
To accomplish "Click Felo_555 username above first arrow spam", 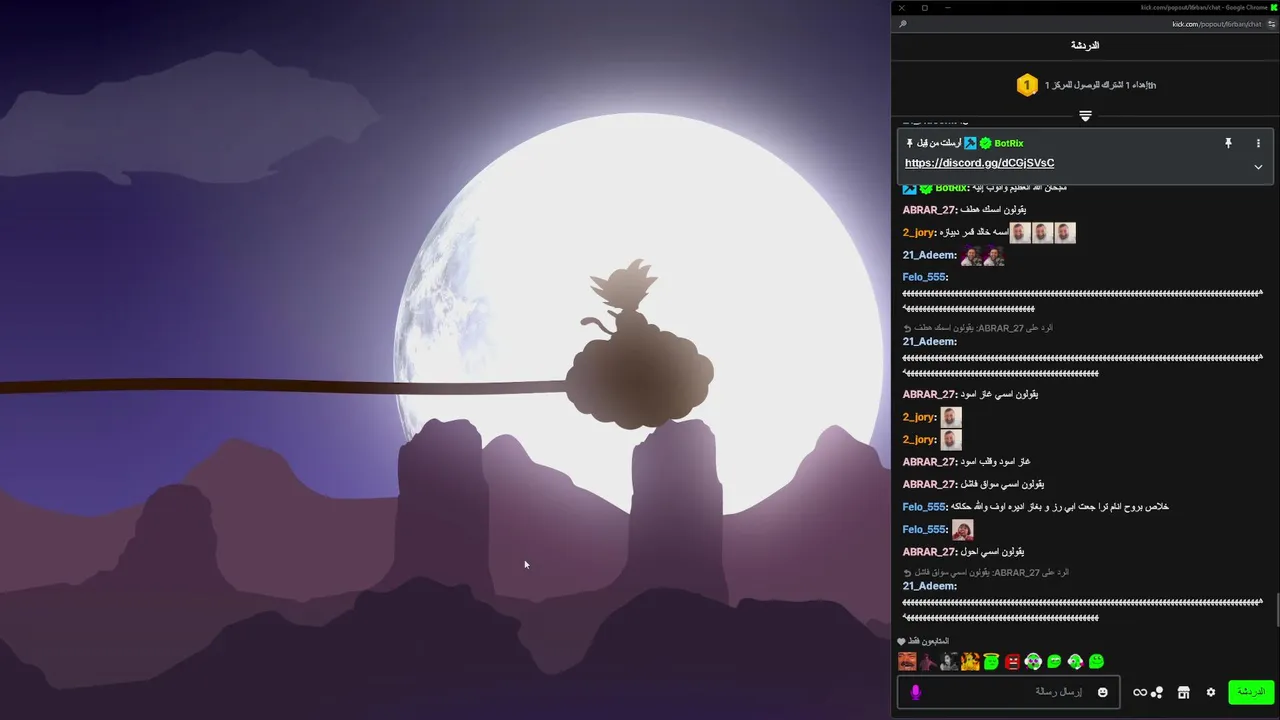I will coord(924,277).
